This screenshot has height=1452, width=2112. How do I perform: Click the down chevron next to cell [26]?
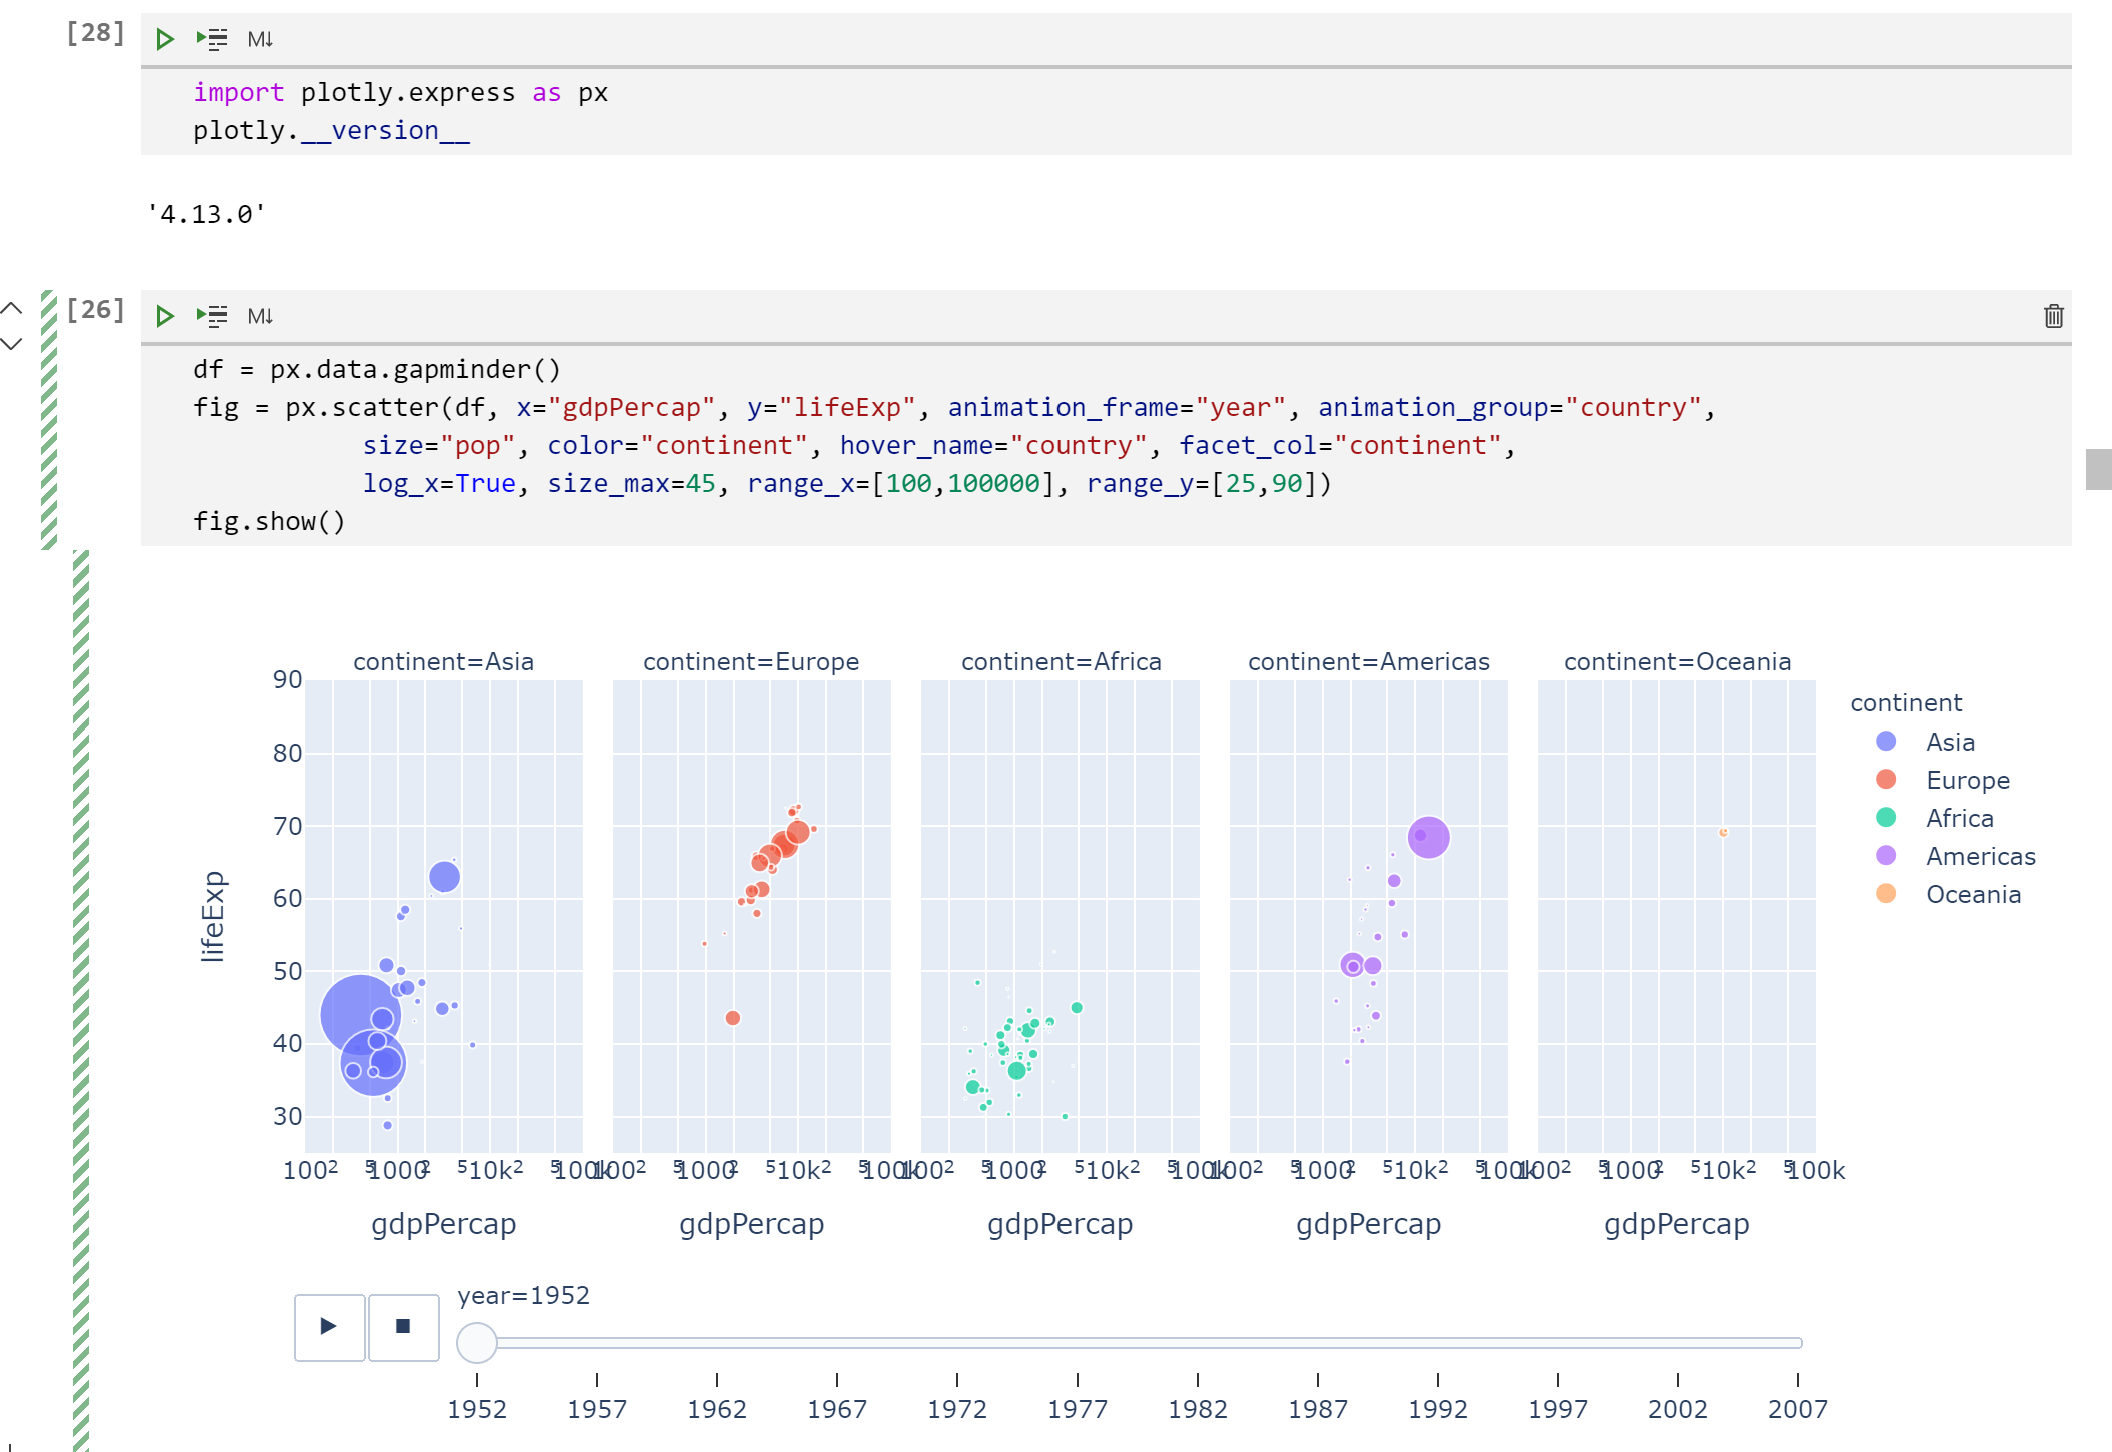coord(11,344)
